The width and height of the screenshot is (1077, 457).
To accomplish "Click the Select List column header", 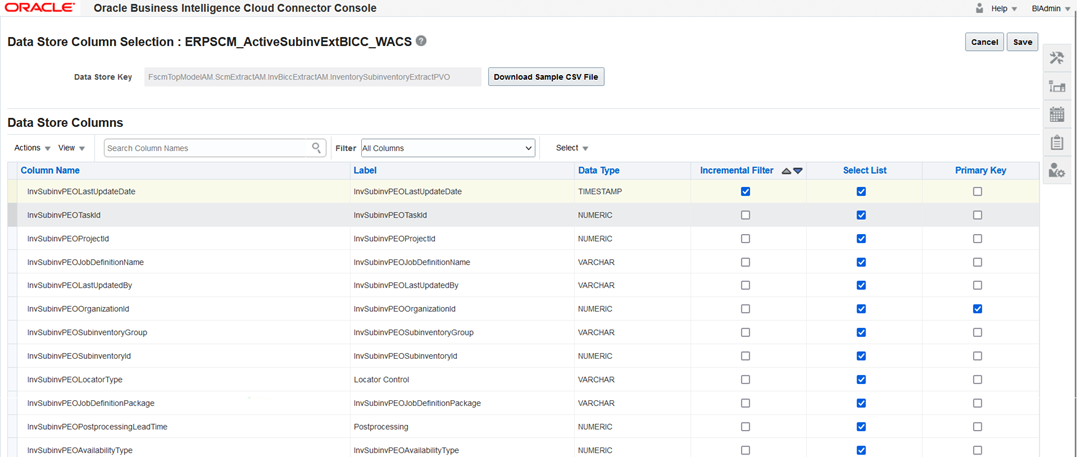I will click(864, 170).
